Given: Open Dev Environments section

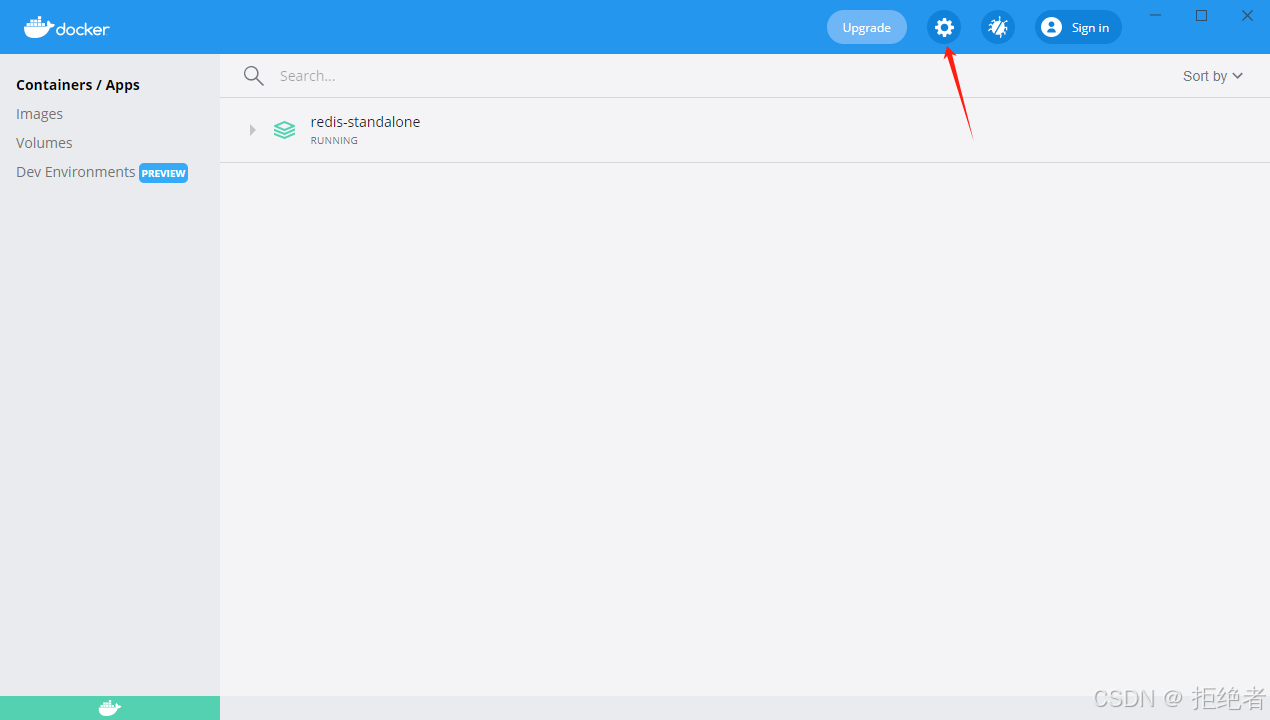Looking at the screenshot, I should 76,172.
